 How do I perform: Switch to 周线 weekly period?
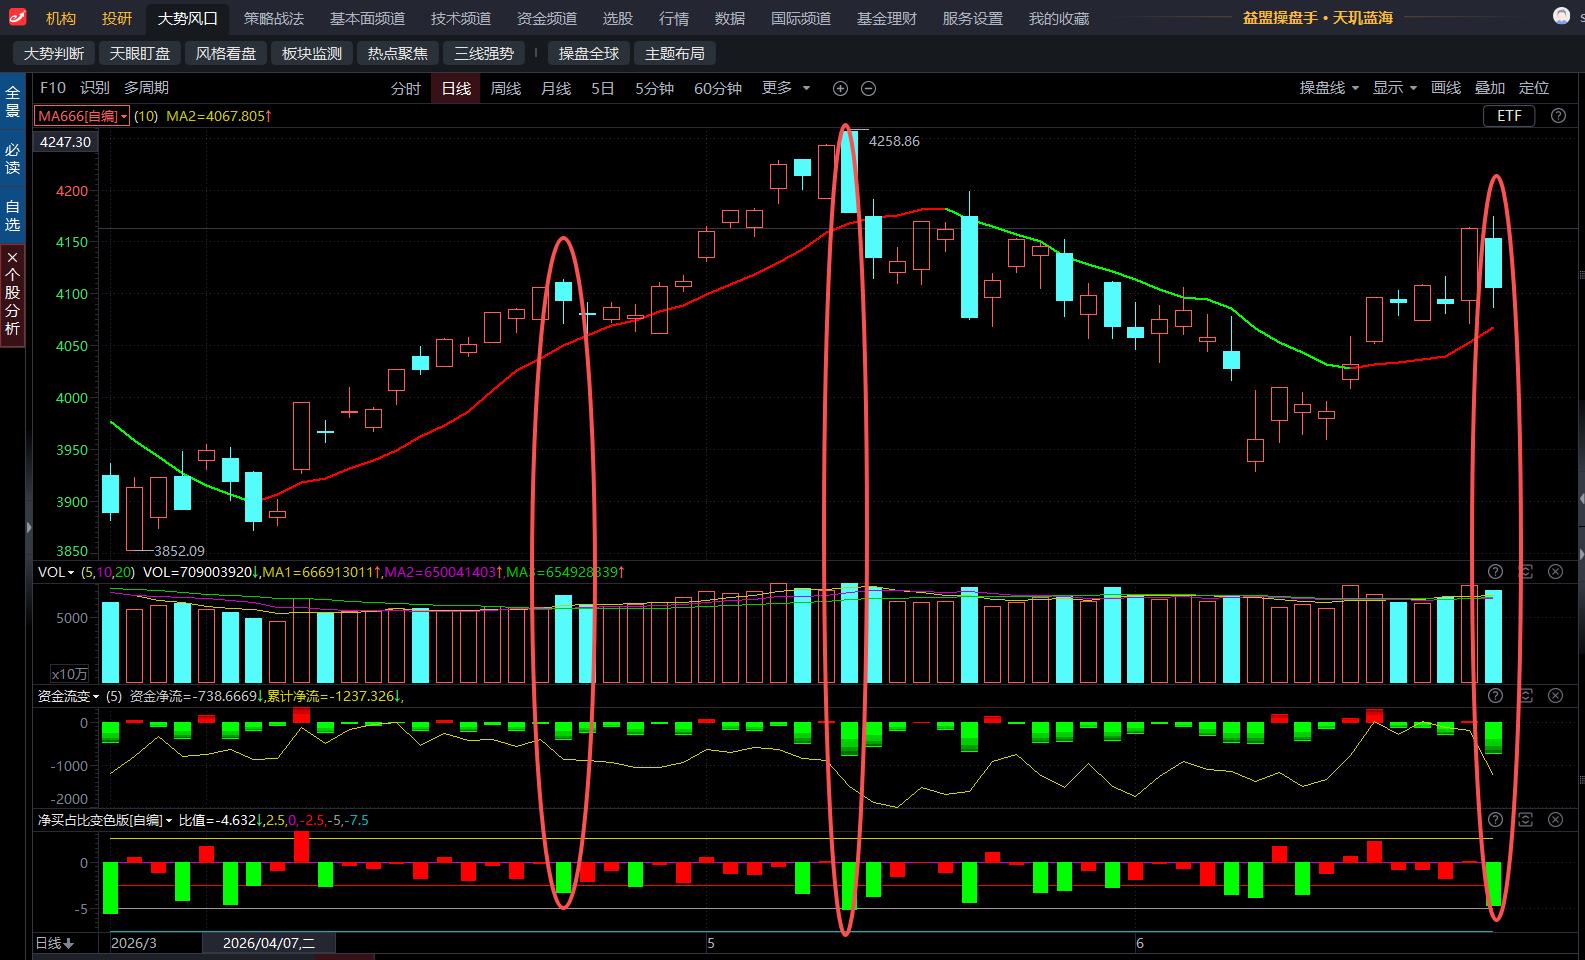(x=506, y=88)
